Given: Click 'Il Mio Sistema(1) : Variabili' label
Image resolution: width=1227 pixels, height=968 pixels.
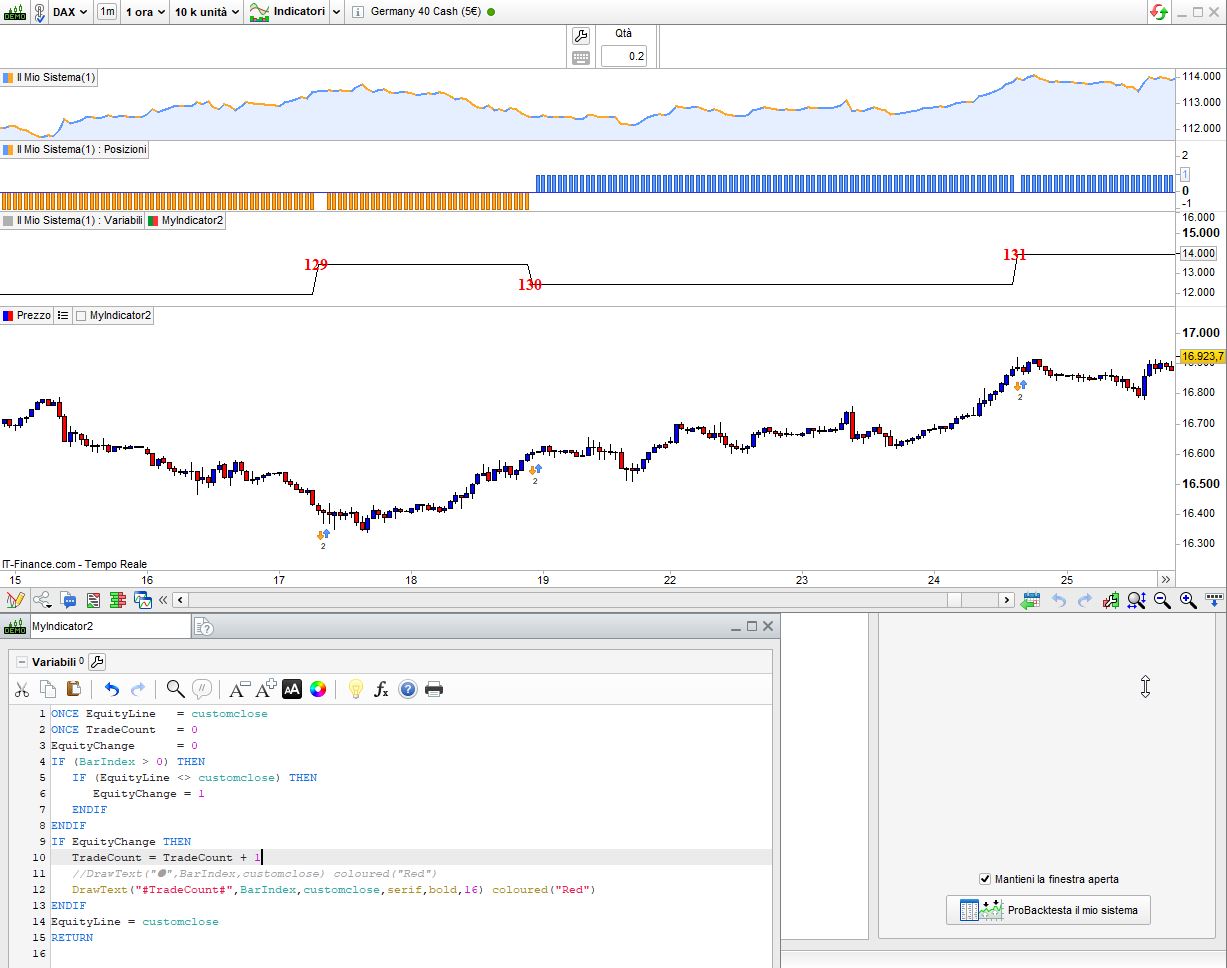Looking at the screenshot, I should pos(72,220).
